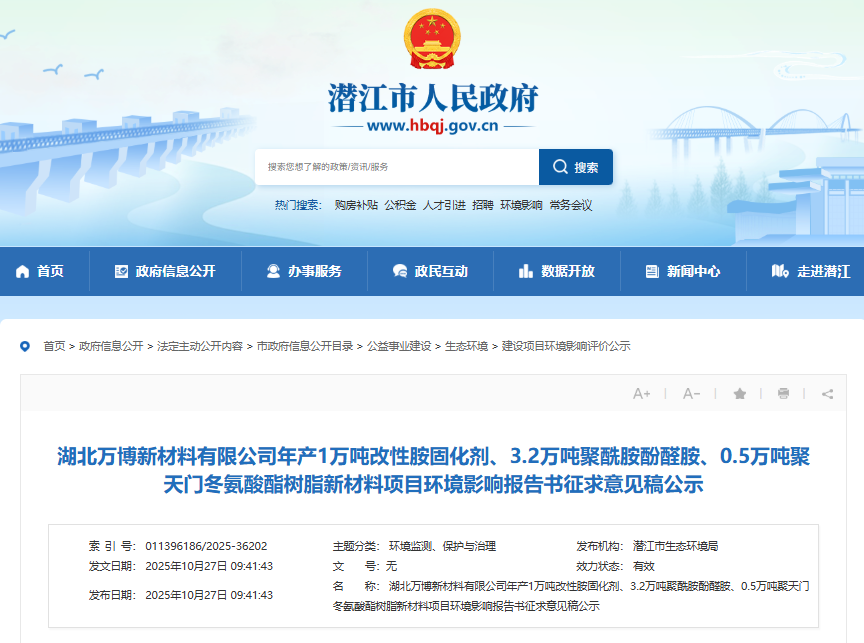Click the blue 搜索 search button

[x=576, y=167]
